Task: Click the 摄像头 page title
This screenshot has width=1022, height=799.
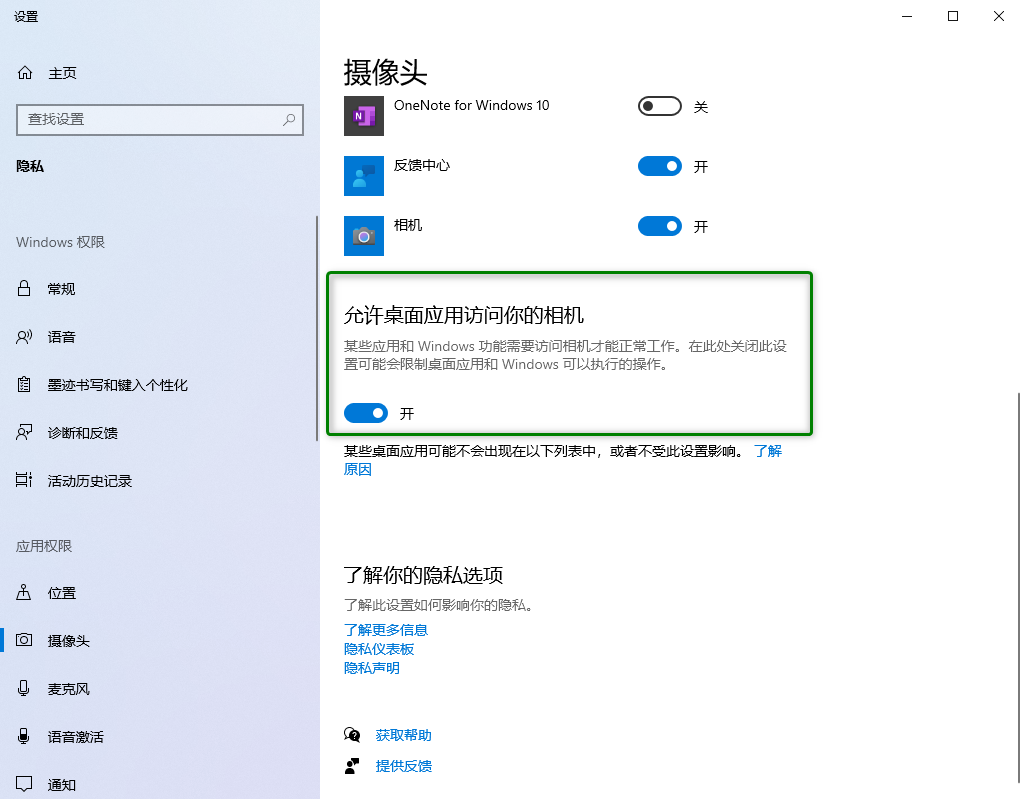Action: coord(385,72)
